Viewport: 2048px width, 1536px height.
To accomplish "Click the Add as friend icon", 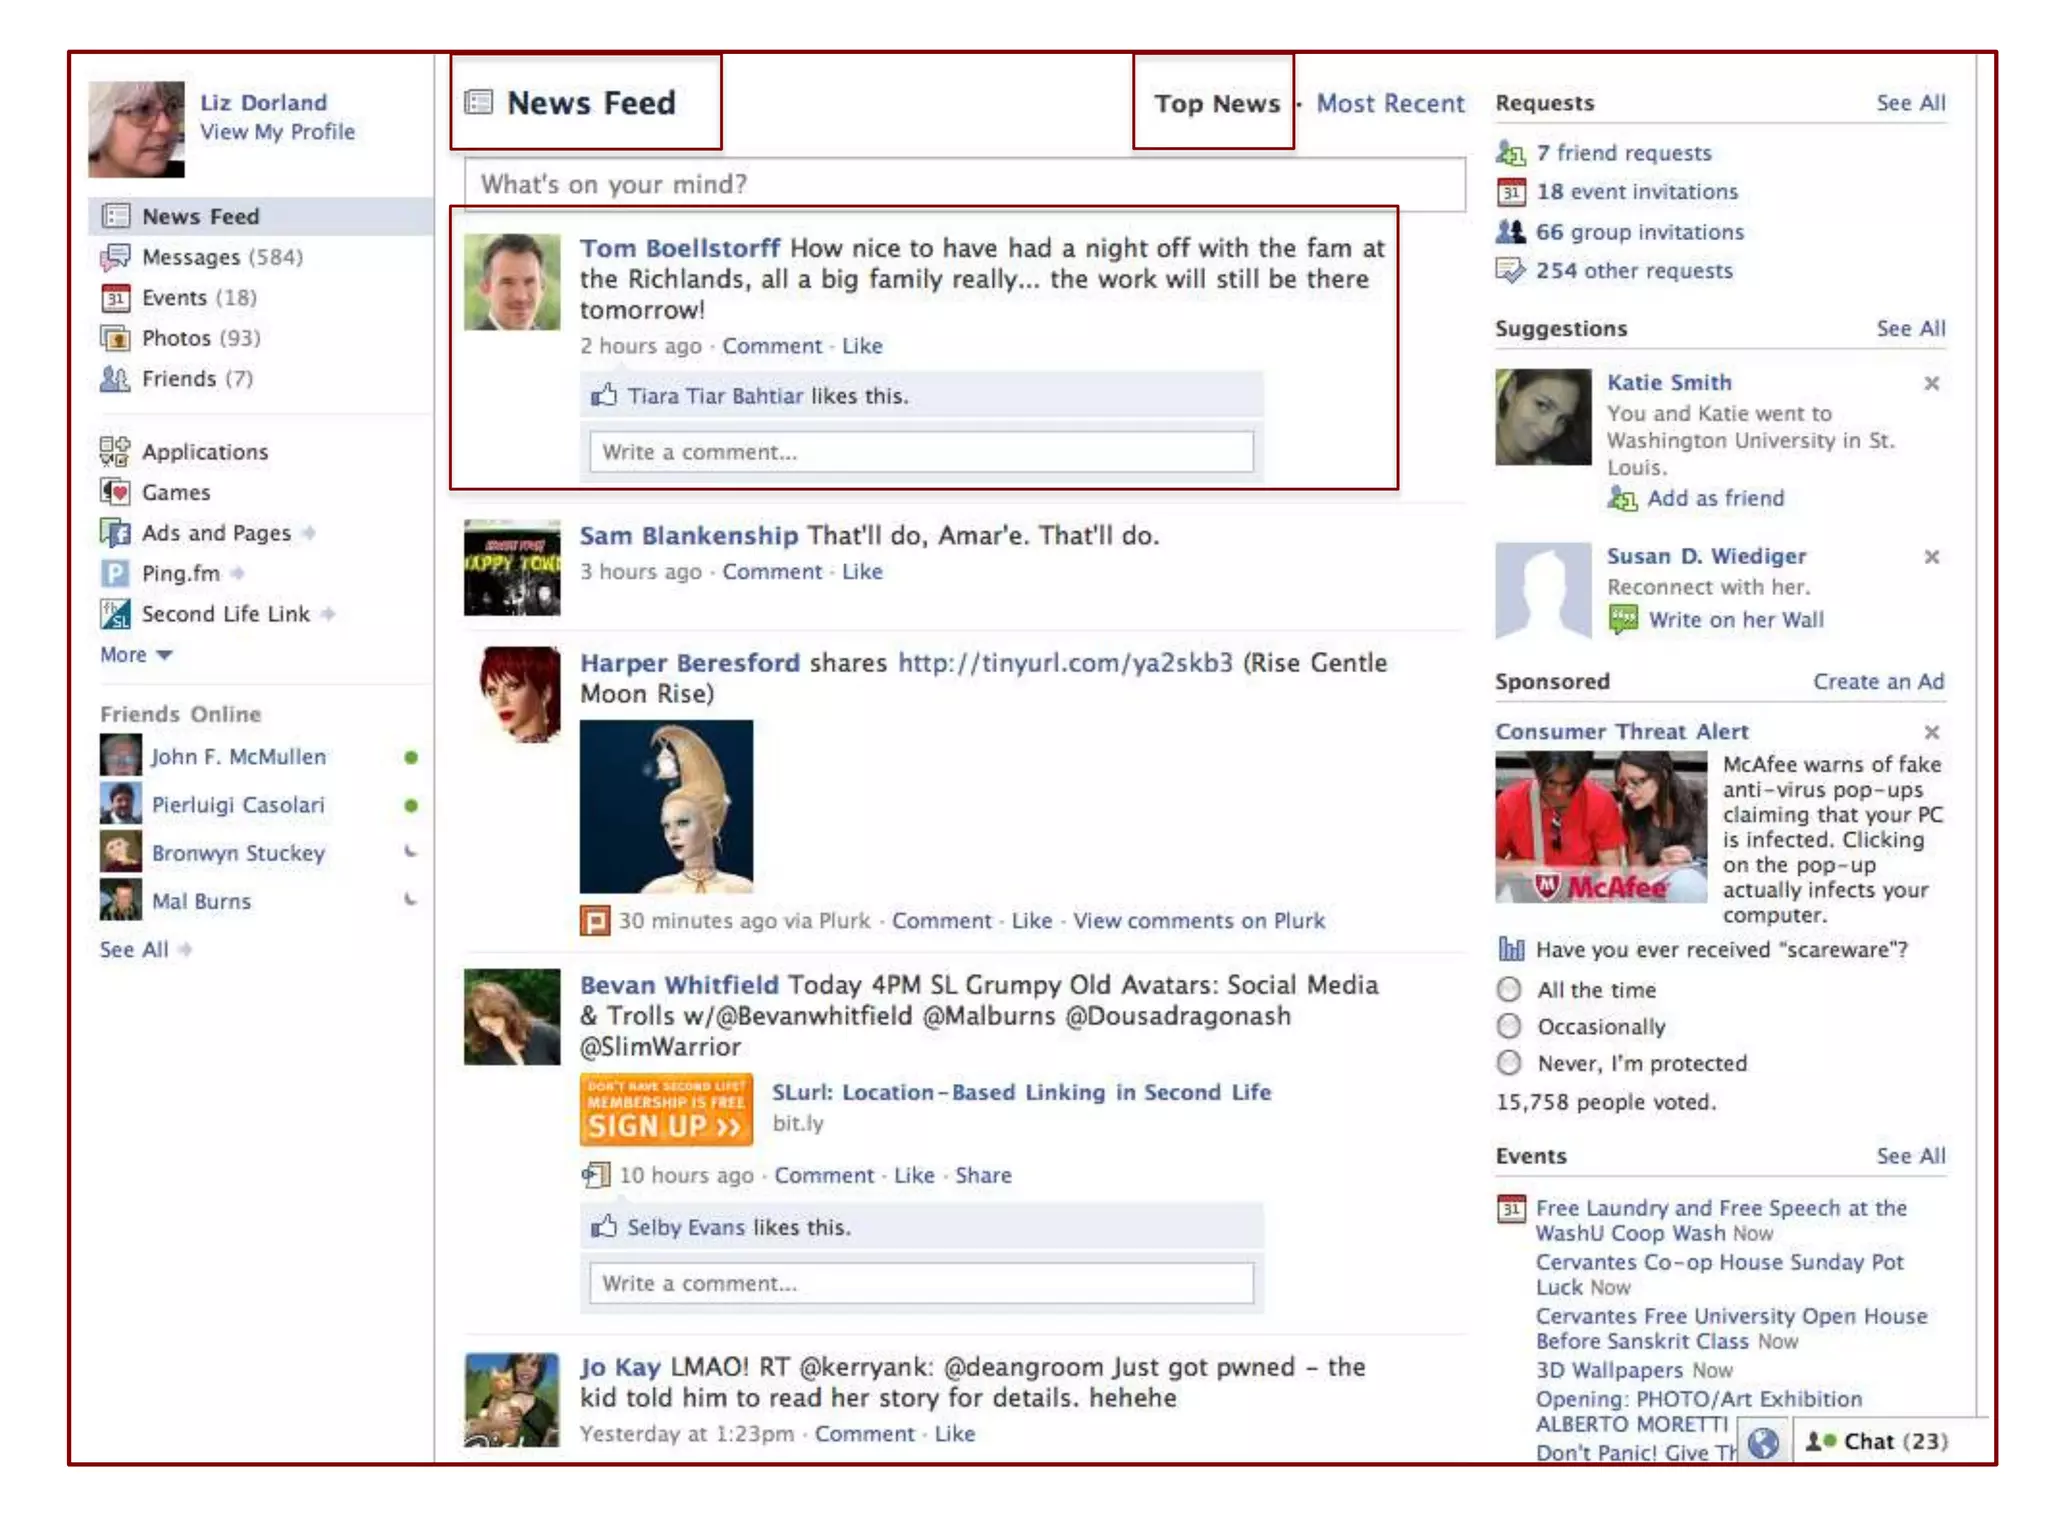I will coord(1622,498).
